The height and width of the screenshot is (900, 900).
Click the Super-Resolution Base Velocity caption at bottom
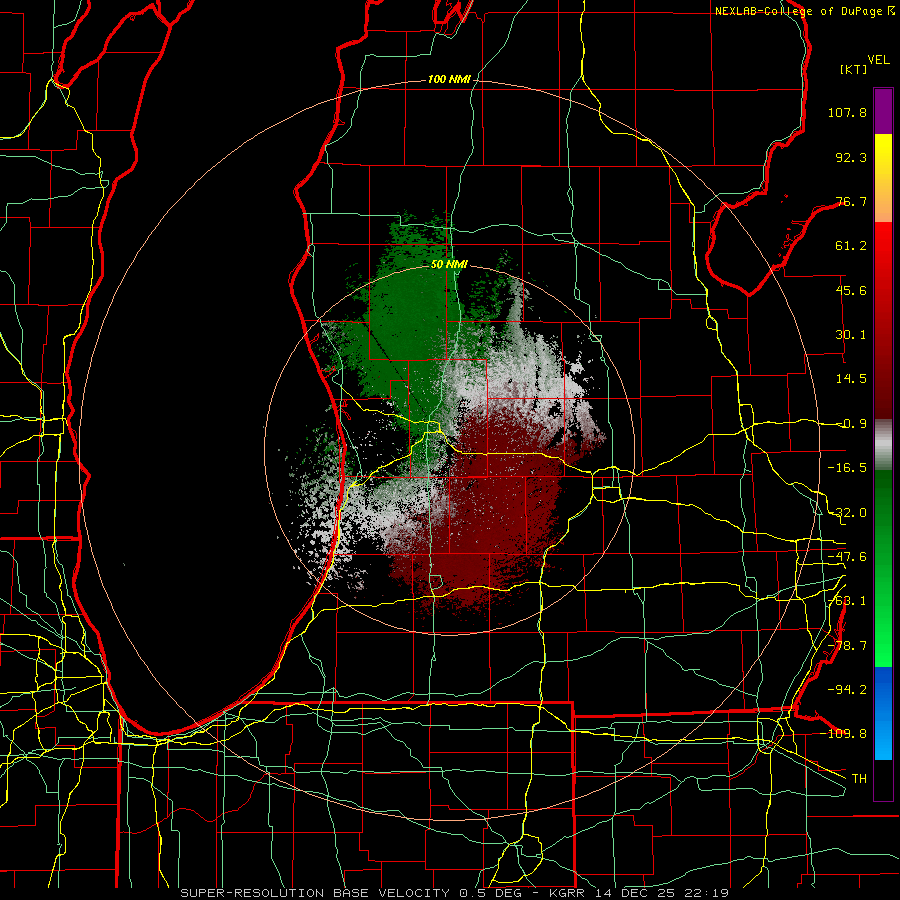pos(454,893)
